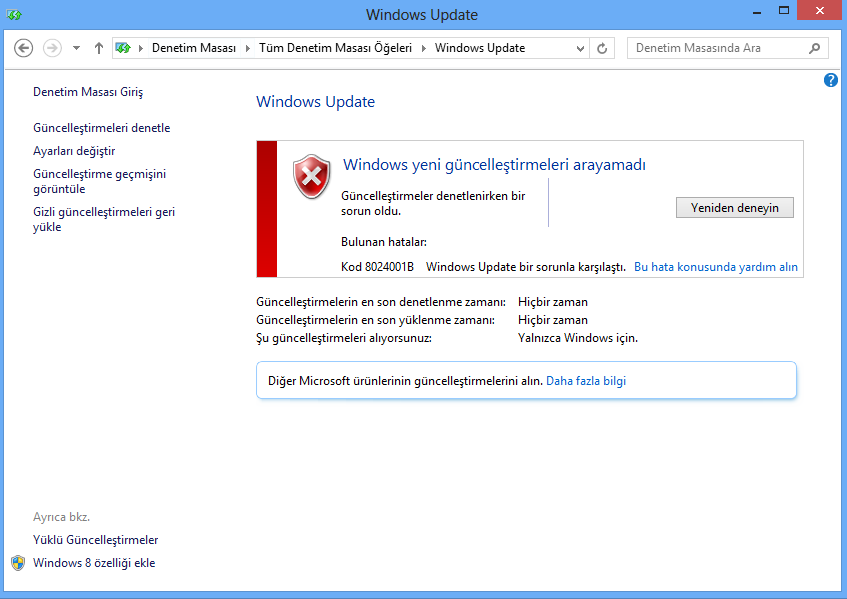Viewport: 847px width, 599px height.
Task: Open recent locations dropdown arrow
Action: pyautogui.click(x=77, y=48)
